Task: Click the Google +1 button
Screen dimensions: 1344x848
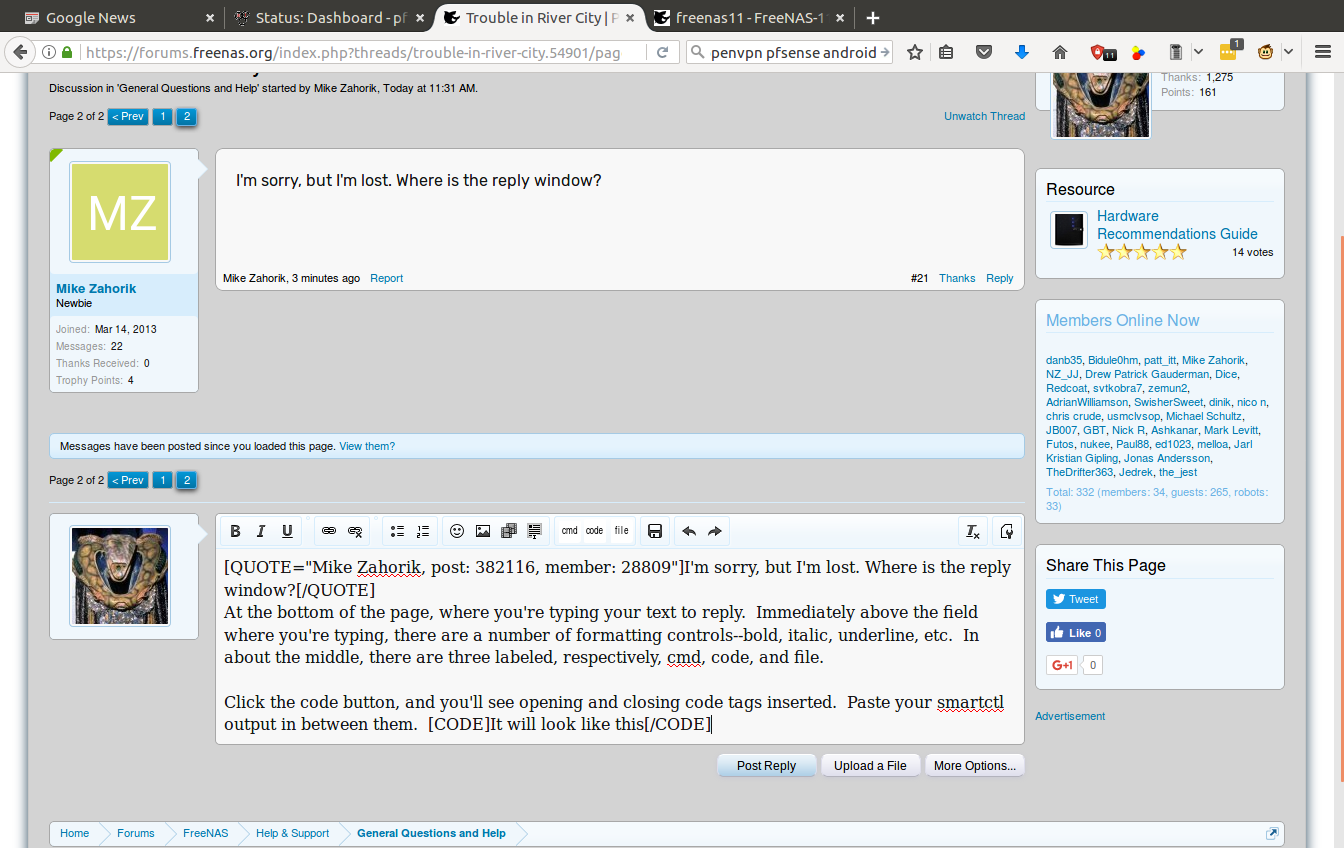Action: click(x=1062, y=664)
